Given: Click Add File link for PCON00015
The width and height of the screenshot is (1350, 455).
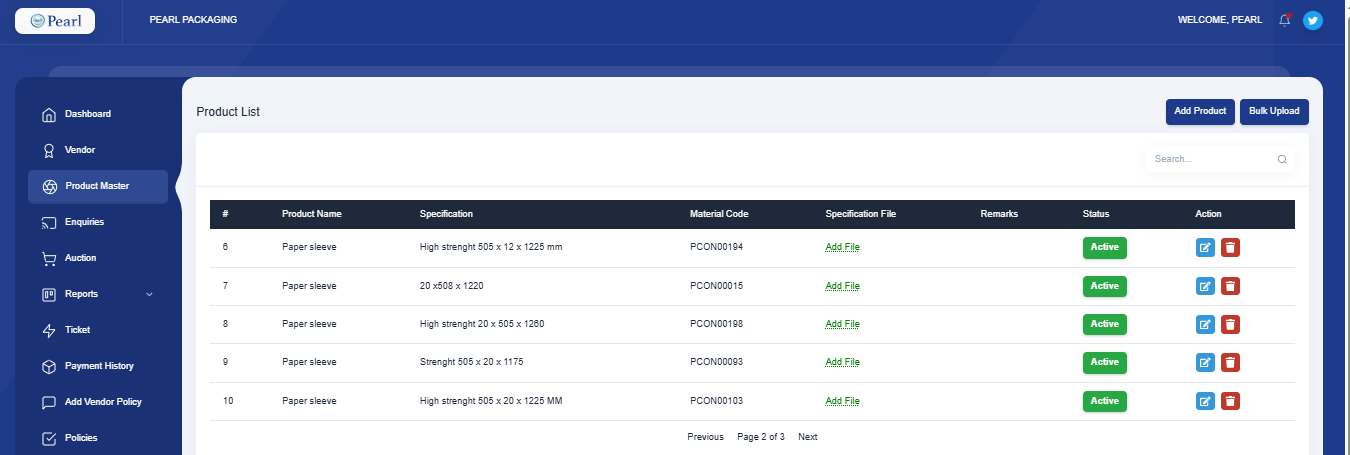Looking at the screenshot, I should click(842, 286).
